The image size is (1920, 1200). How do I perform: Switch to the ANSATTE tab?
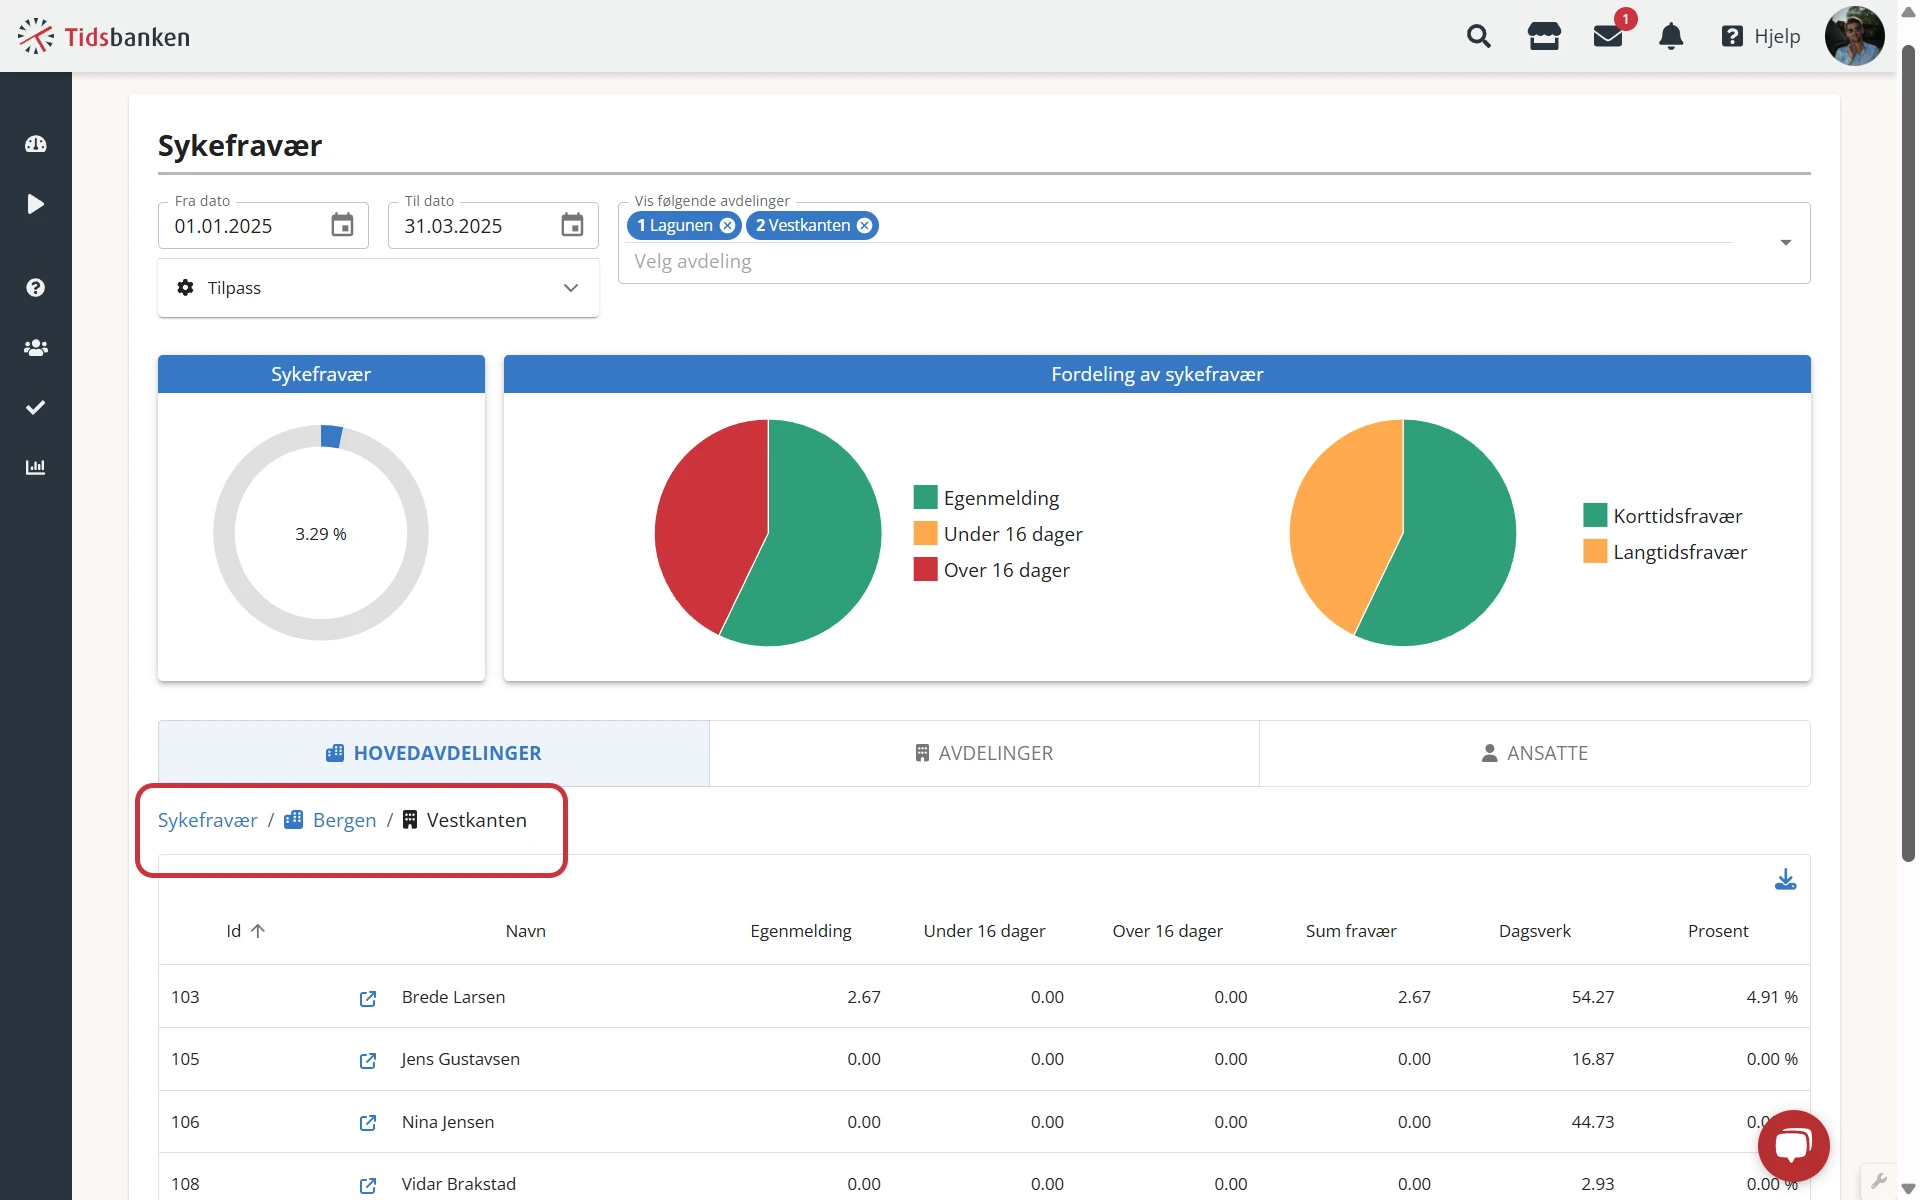click(1534, 753)
